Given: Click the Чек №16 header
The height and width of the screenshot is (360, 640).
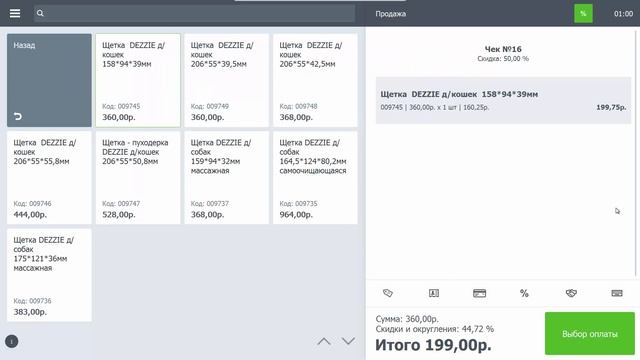Looking at the screenshot, I should pyautogui.click(x=503, y=49).
